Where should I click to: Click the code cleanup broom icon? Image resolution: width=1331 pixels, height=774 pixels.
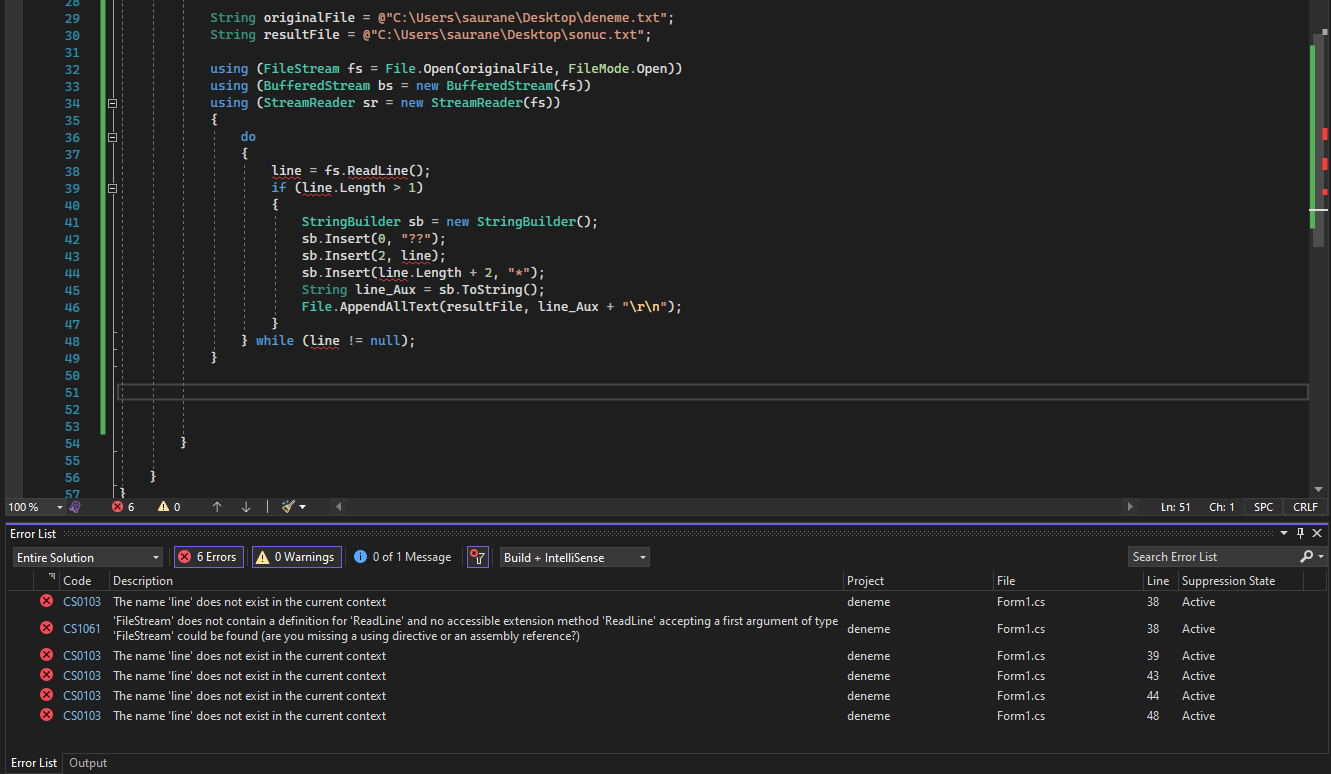tap(289, 507)
